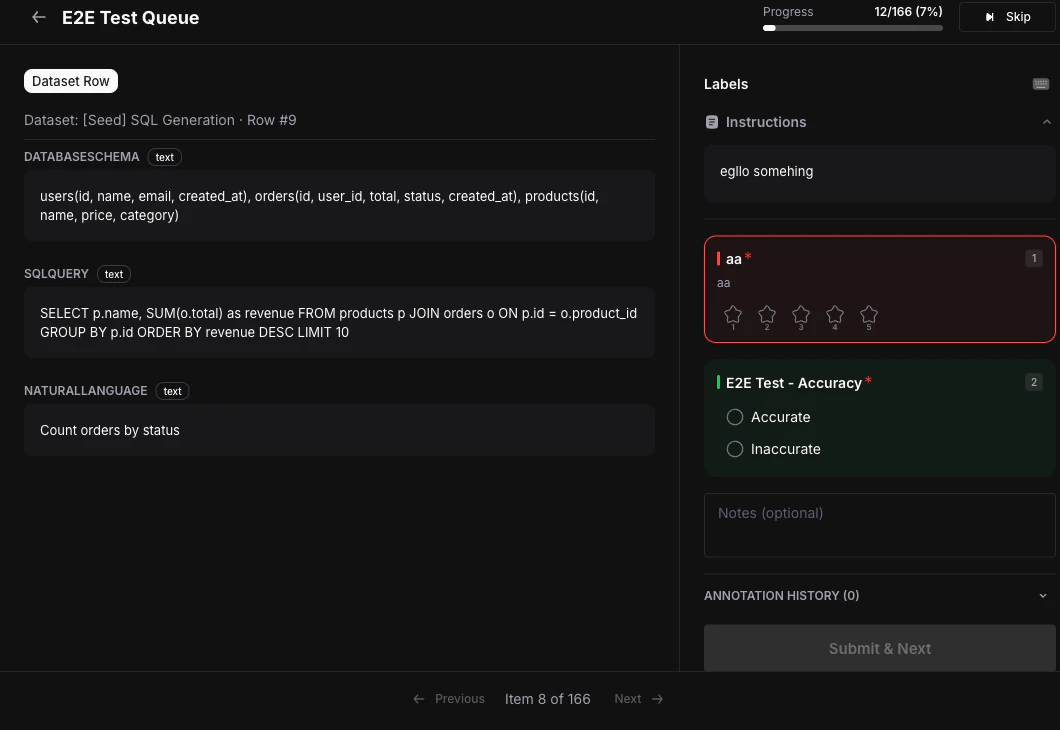Click the text badge beside DATABASESCHEMA
This screenshot has height=730, width=1060.
click(164, 157)
